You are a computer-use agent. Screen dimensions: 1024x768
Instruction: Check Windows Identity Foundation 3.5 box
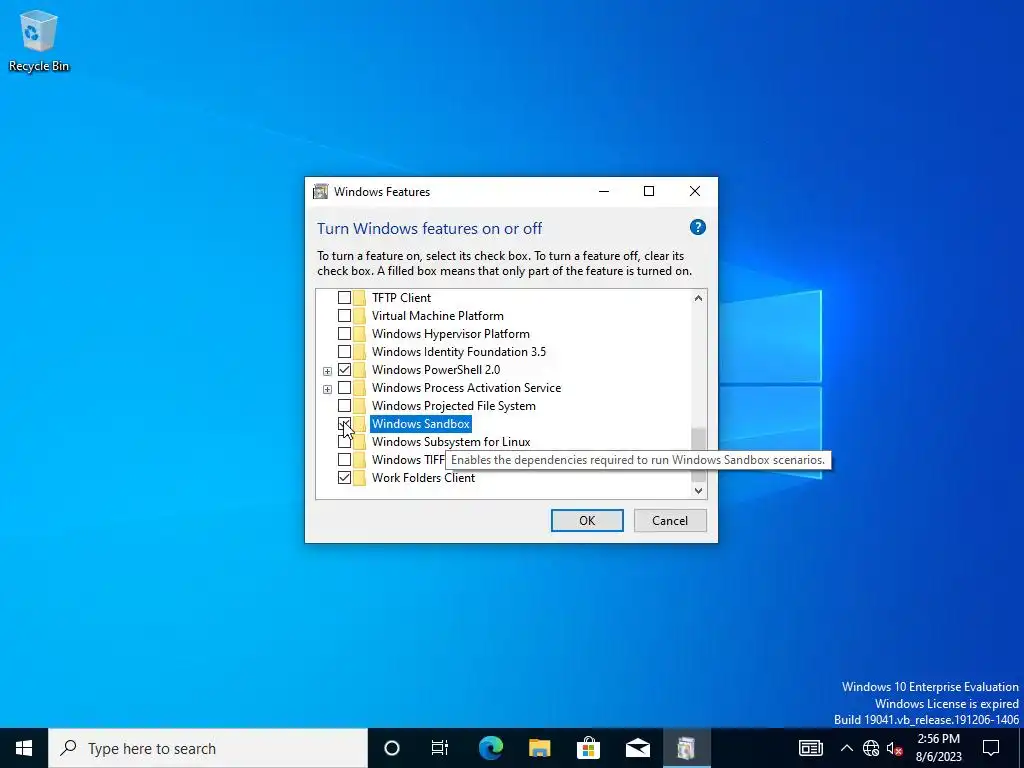[x=344, y=351]
